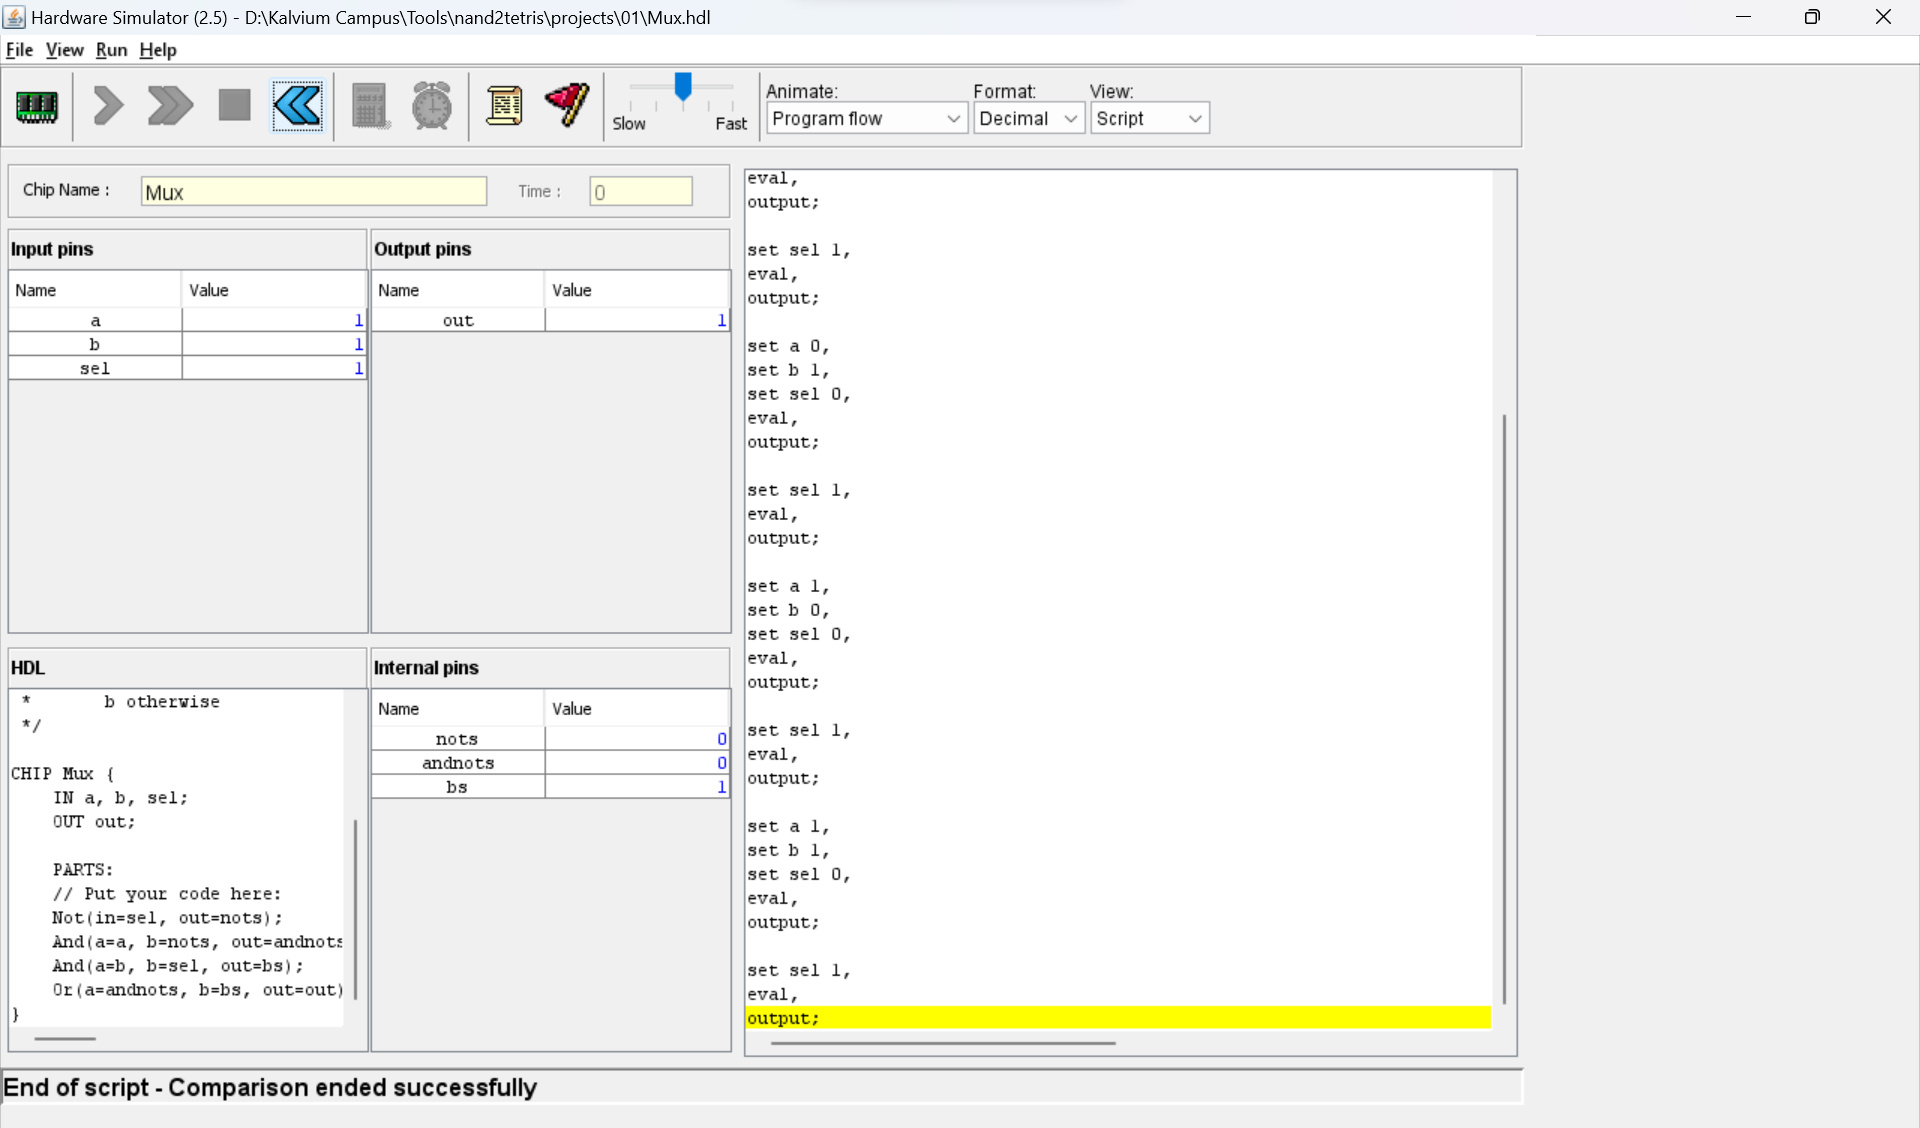Select the calculator eval icon
Screen dimensions: 1920x1128
coord(370,105)
